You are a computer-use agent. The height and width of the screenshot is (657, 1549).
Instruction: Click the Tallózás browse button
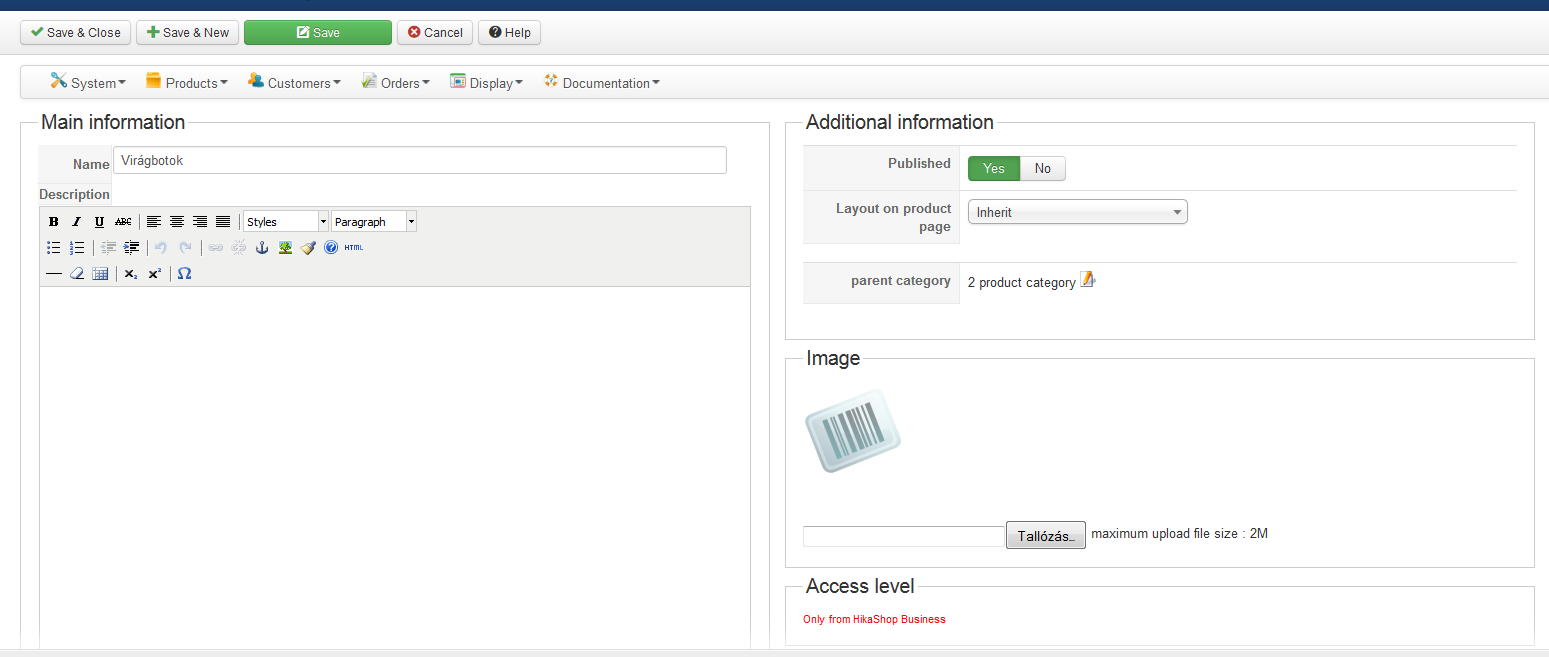(x=1045, y=535)
